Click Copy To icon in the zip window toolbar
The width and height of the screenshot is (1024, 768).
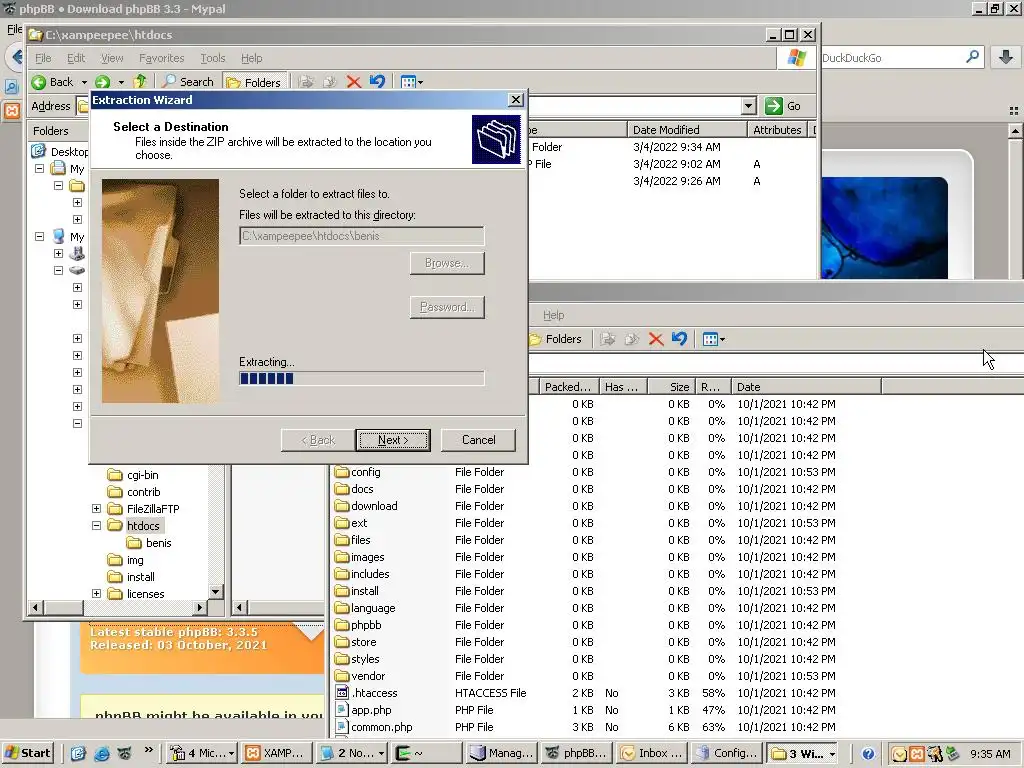(632, 339)
